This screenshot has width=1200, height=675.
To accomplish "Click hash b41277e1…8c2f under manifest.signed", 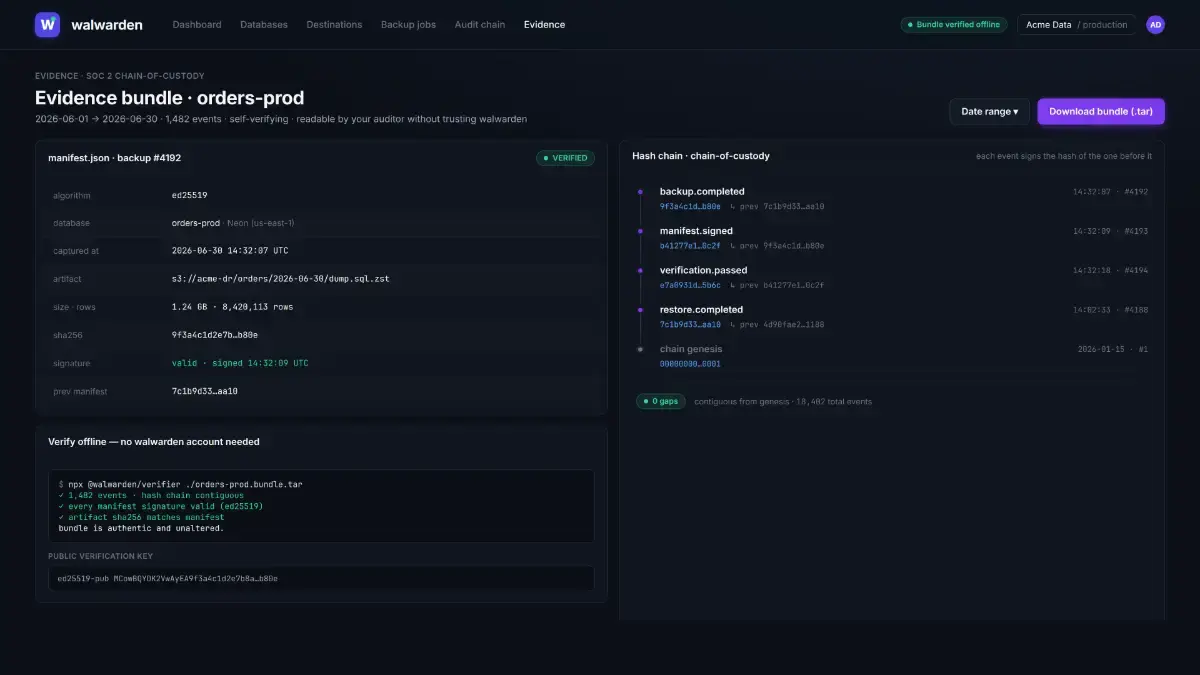I will [690, 246].
